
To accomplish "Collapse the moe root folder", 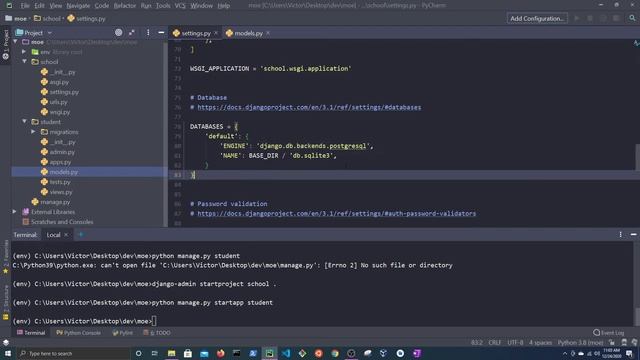I will click(x=16, y=42).
